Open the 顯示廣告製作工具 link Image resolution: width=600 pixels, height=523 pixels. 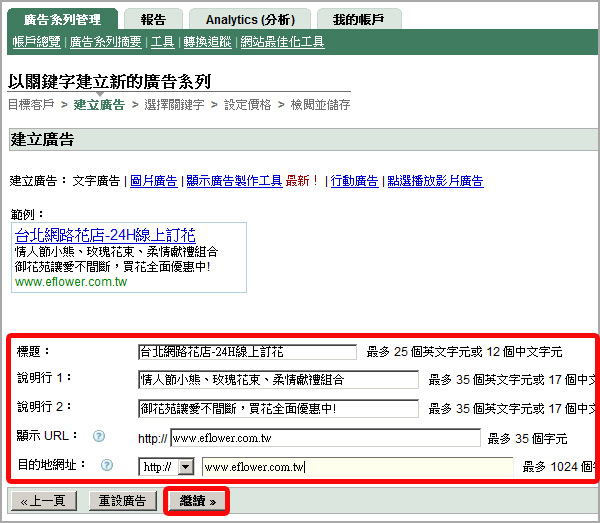coord(234,181)
